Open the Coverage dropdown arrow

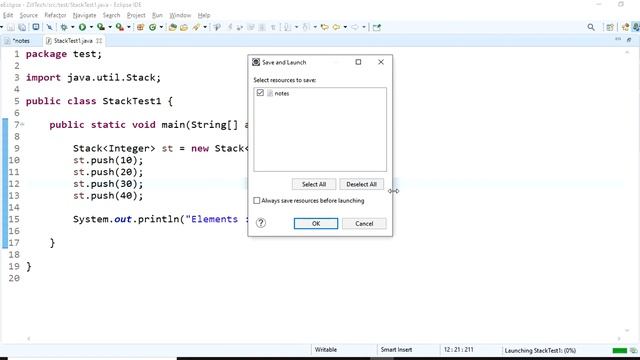110,27
